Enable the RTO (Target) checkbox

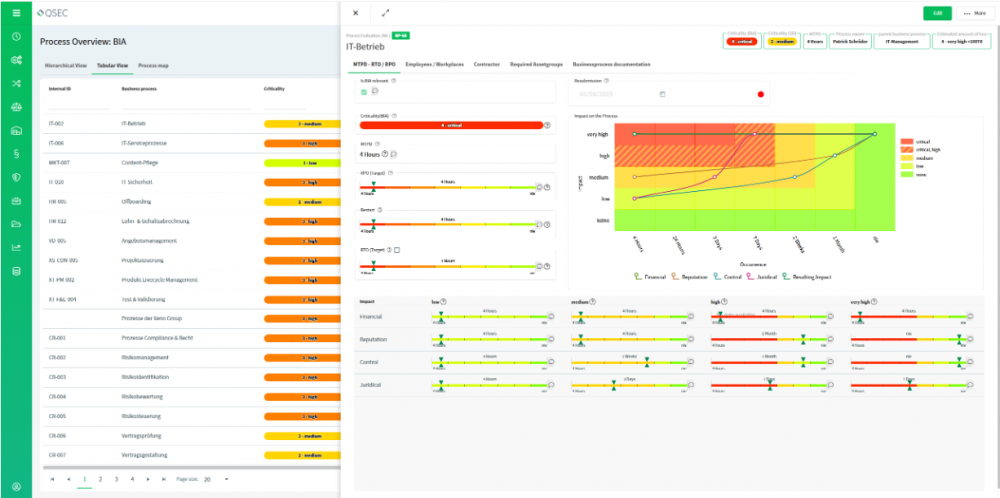[396, 249]
